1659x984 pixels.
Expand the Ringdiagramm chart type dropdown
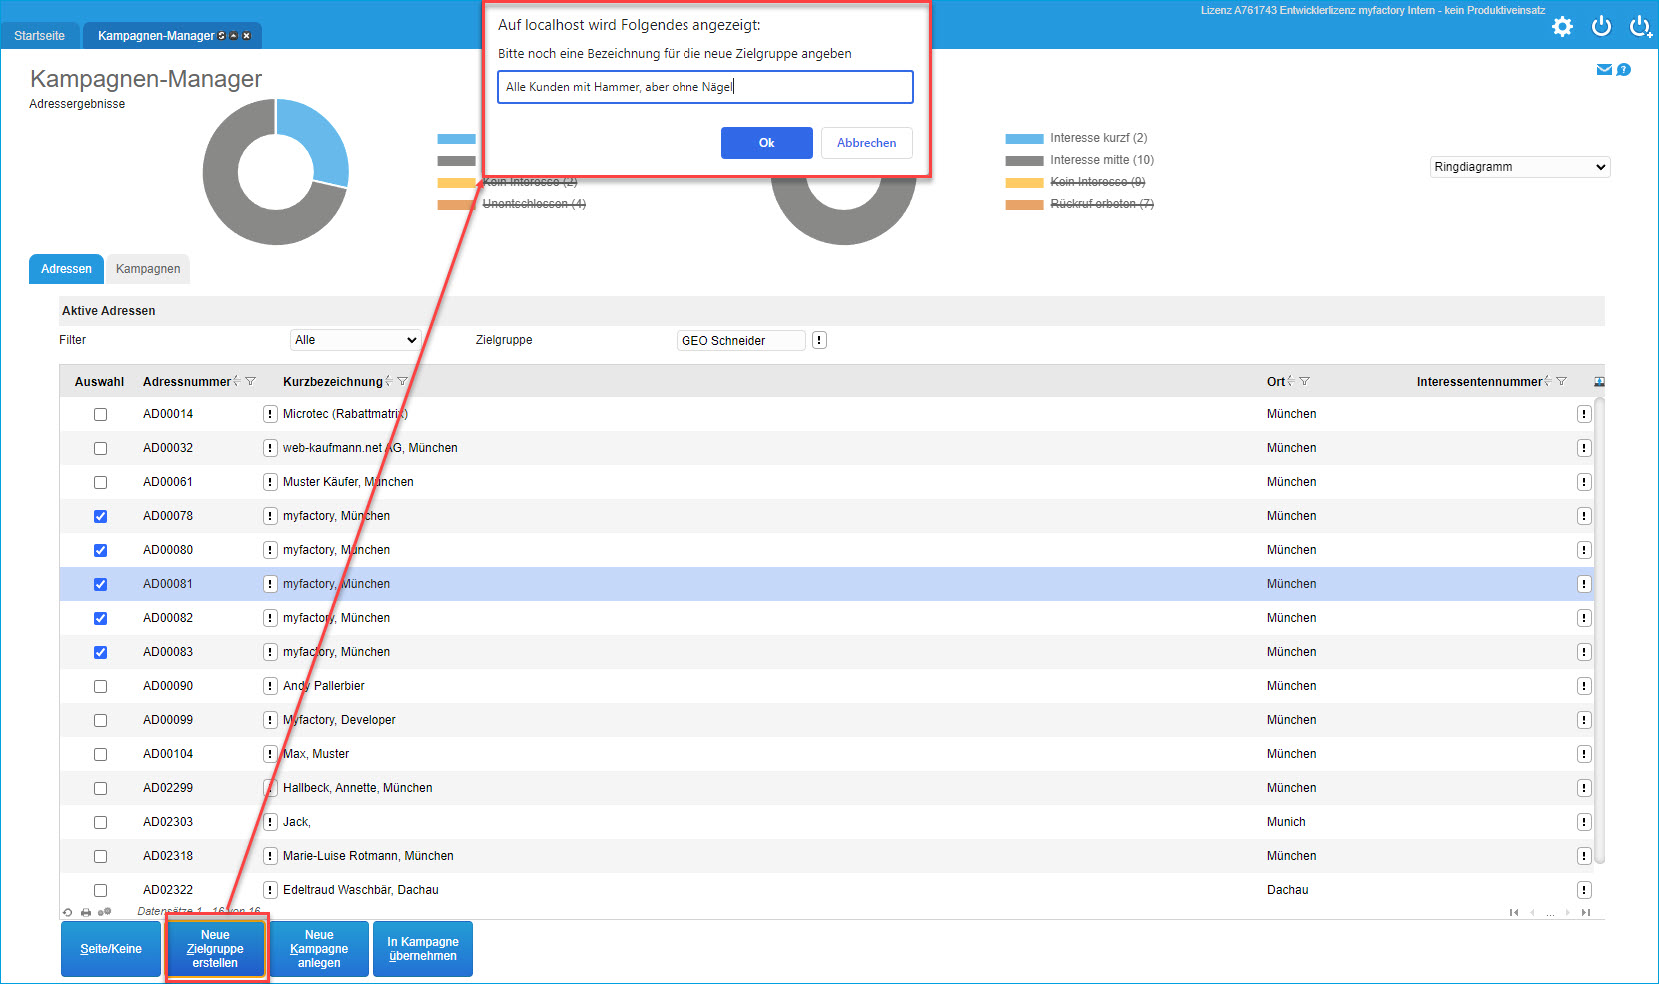click(1519, 167)
